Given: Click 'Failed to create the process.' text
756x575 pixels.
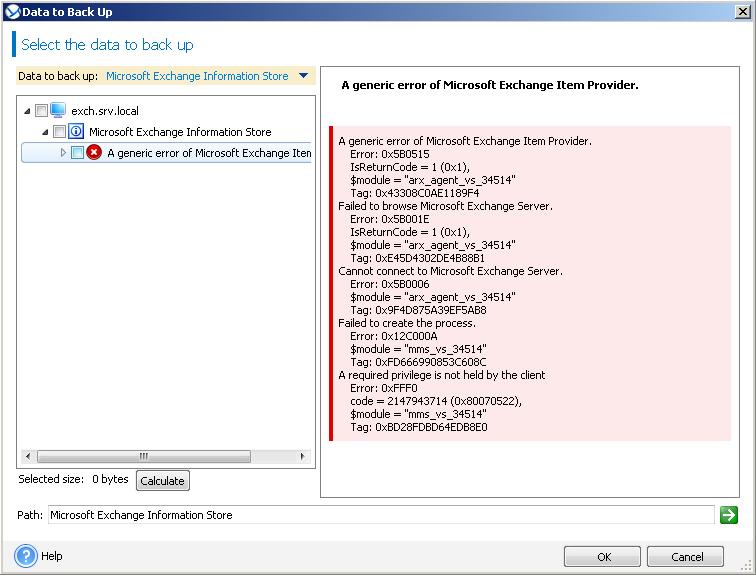Looking at the screenshot, I should pyautogui.click(x=407, y=323).
